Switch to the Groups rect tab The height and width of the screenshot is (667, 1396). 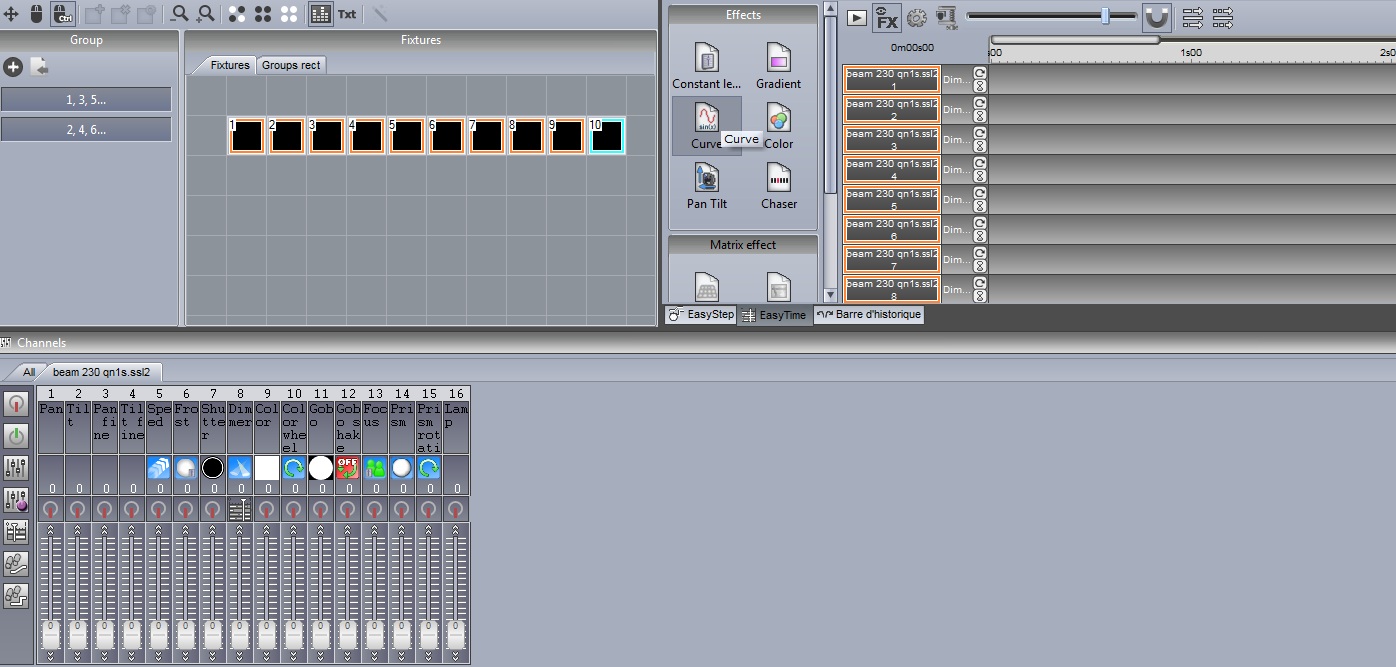click(291, 65)
